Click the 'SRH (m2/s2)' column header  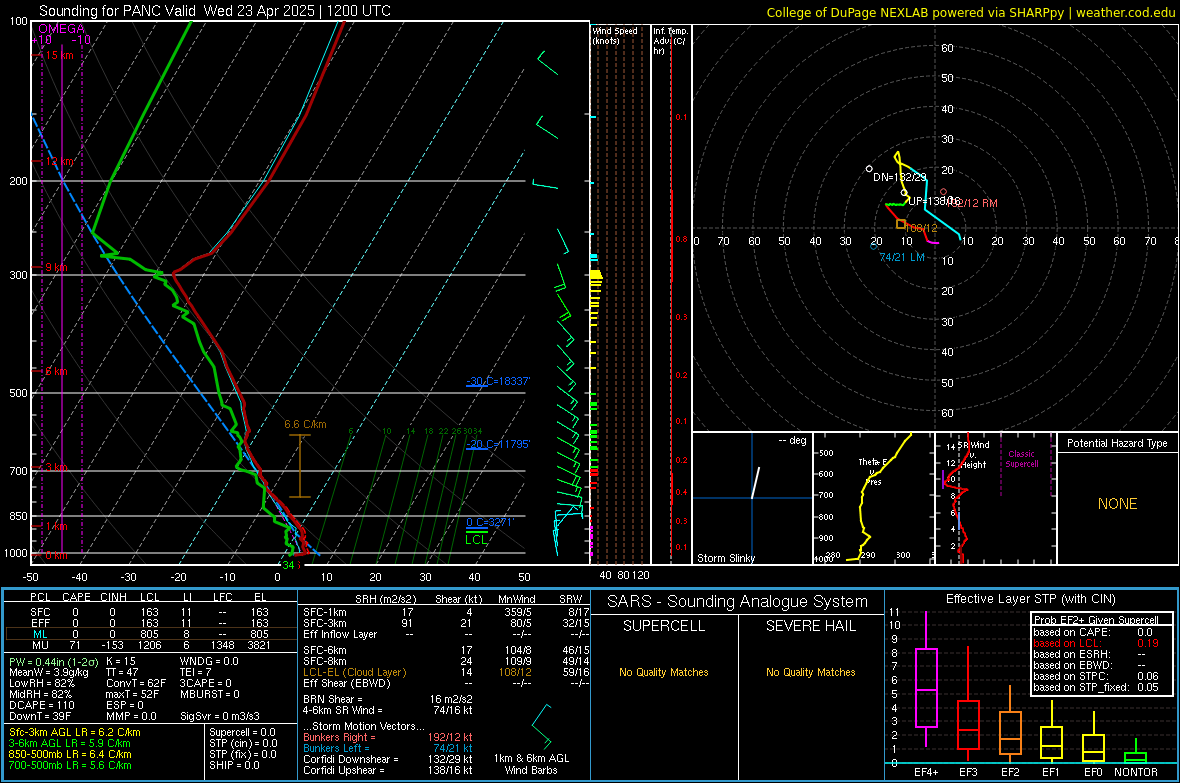385,599
